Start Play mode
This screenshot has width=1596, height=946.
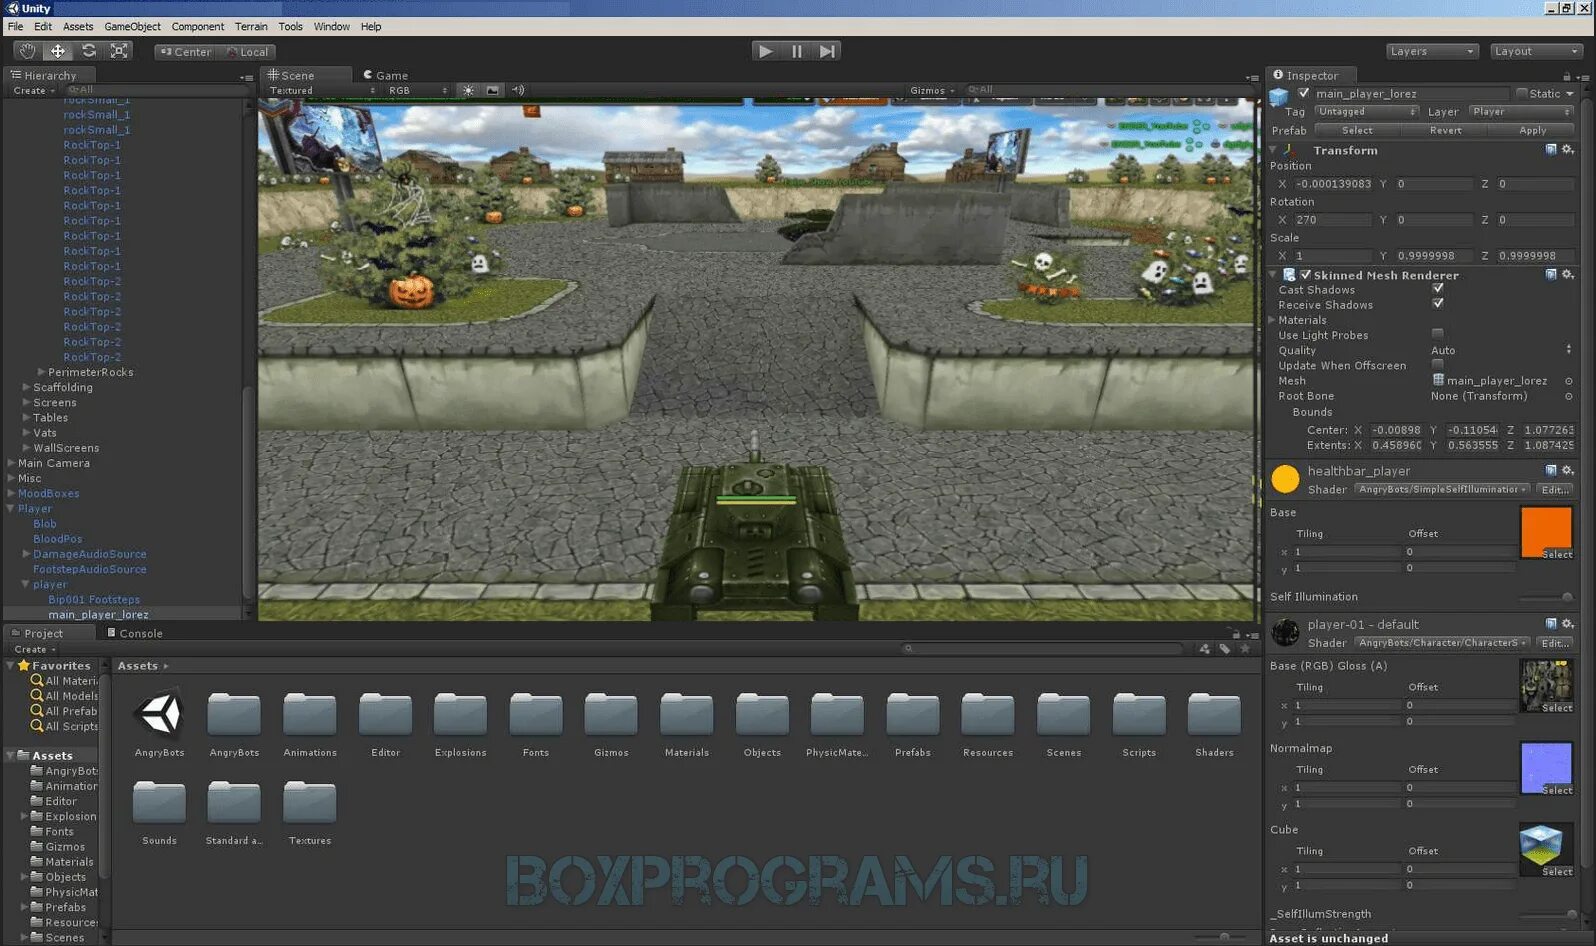(x=766, y=51)
